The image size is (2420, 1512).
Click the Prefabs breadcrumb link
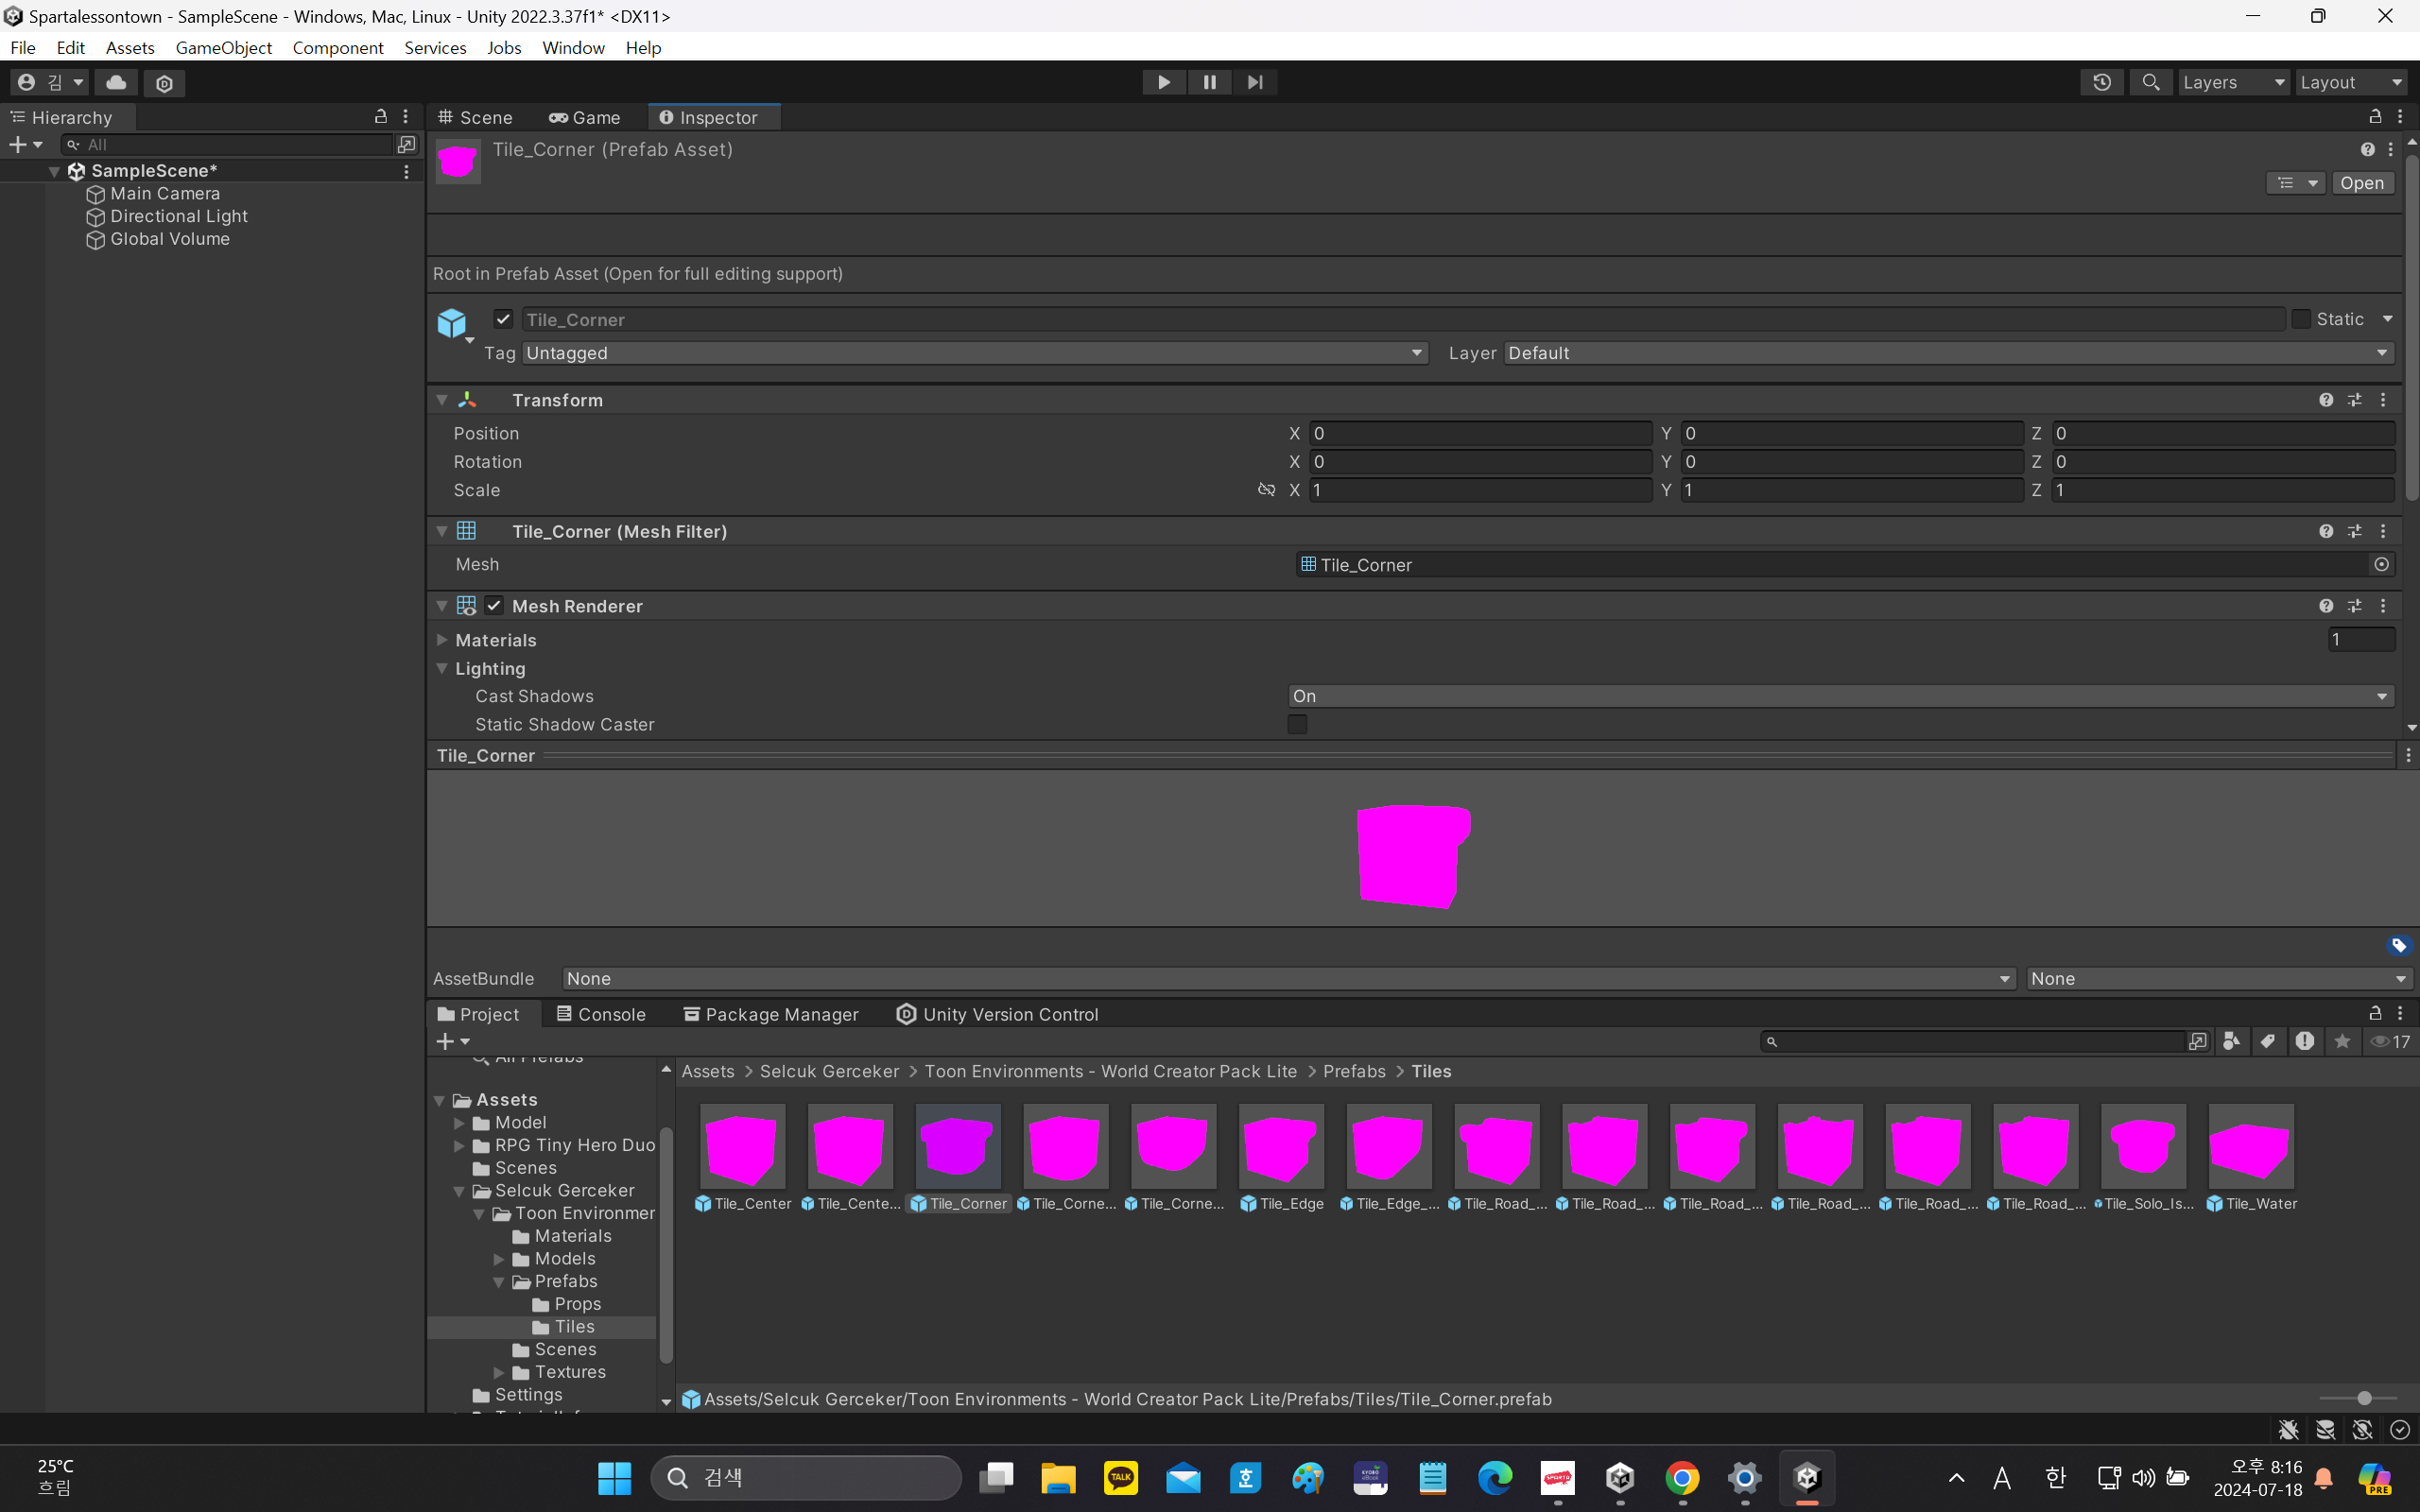click(x=1354, y=1071)
